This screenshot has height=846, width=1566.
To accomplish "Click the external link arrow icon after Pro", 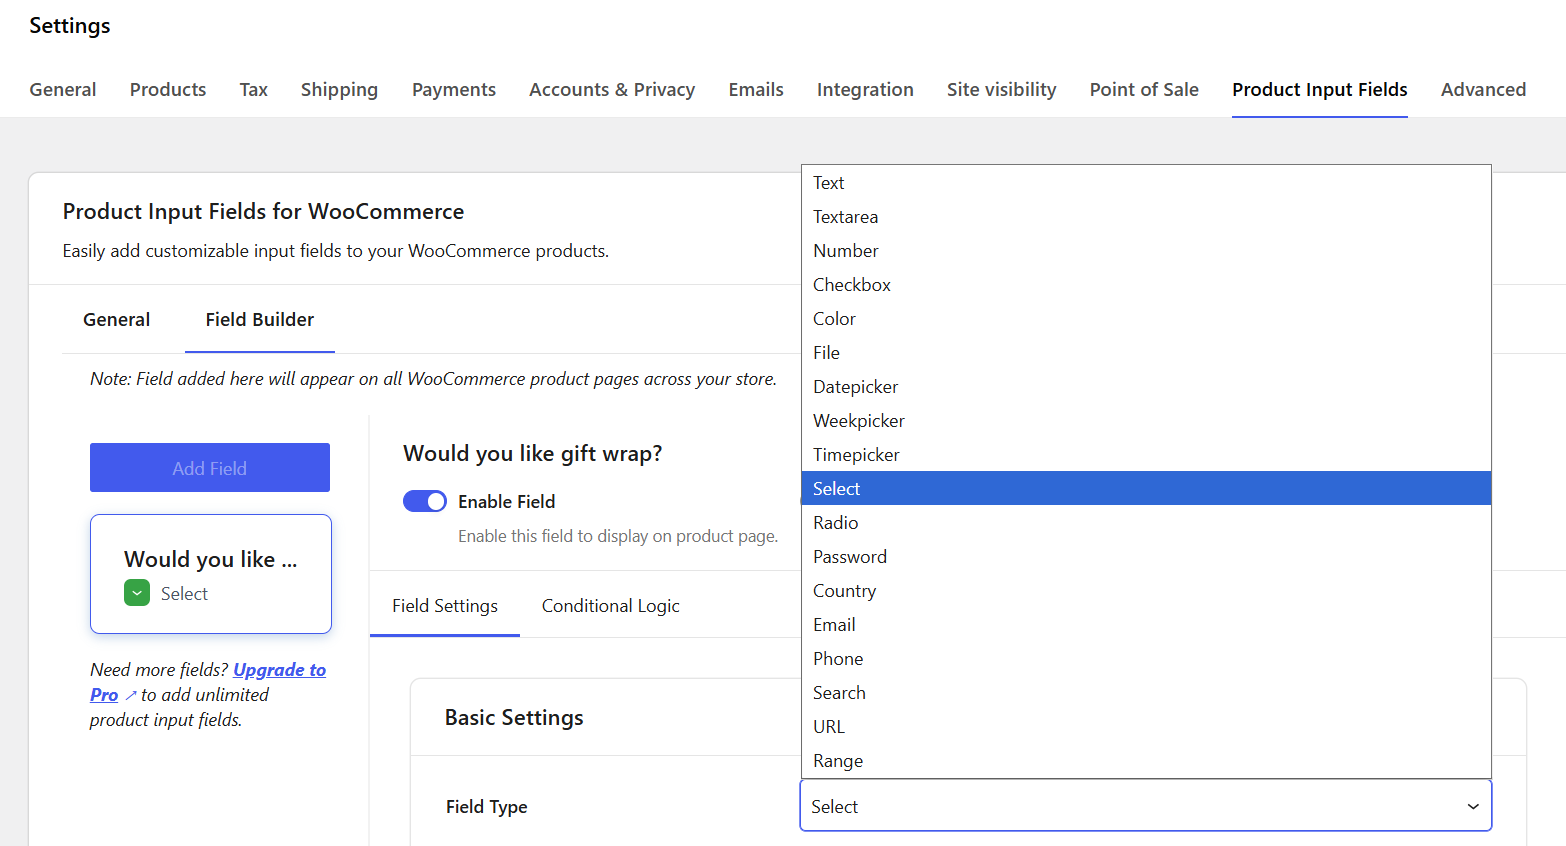I will 130,695.
